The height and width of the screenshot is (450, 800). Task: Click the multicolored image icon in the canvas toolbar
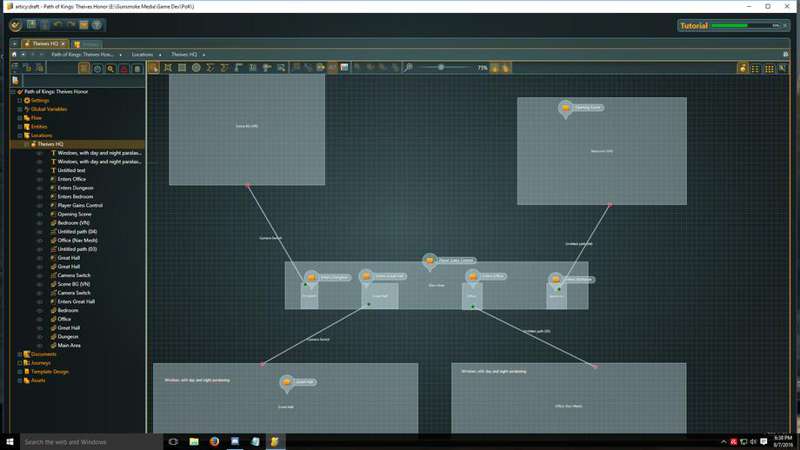click(344, 67)
